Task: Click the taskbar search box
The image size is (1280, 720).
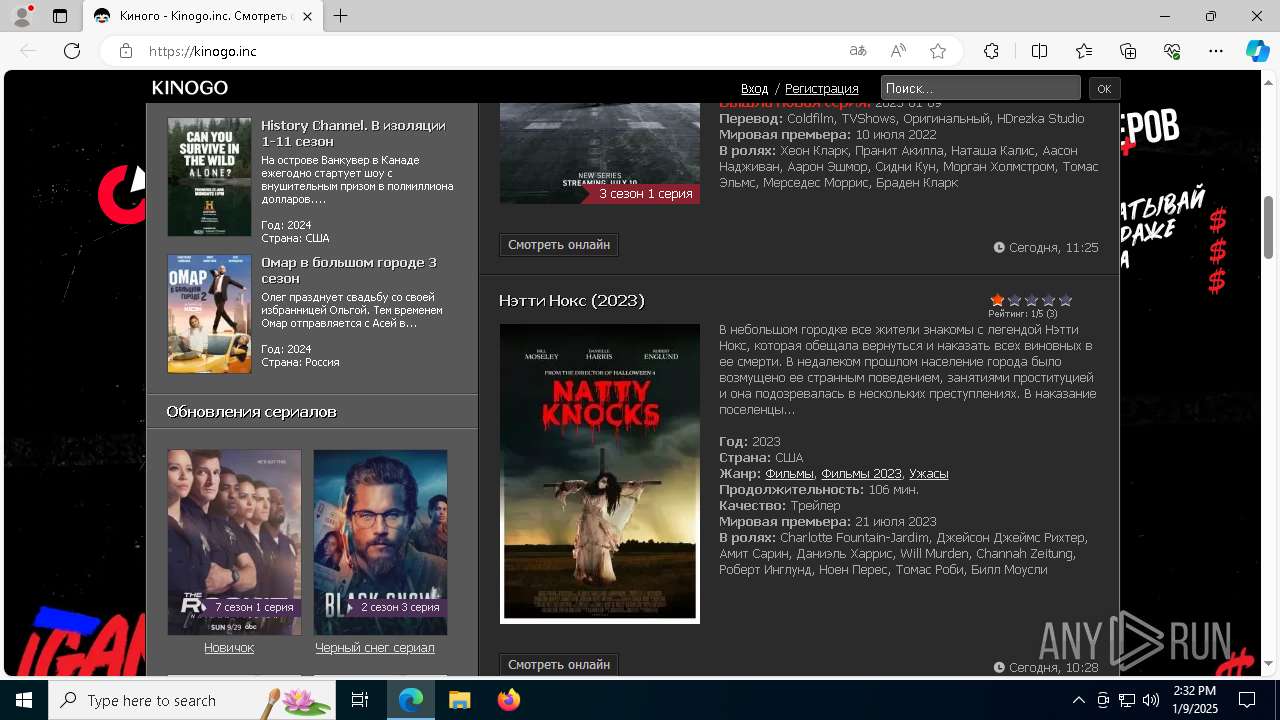Action: [194, 700]
